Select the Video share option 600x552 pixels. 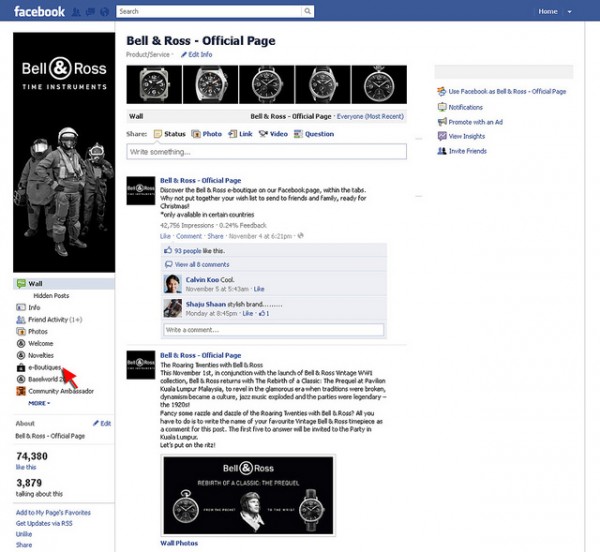click(273, 134)
